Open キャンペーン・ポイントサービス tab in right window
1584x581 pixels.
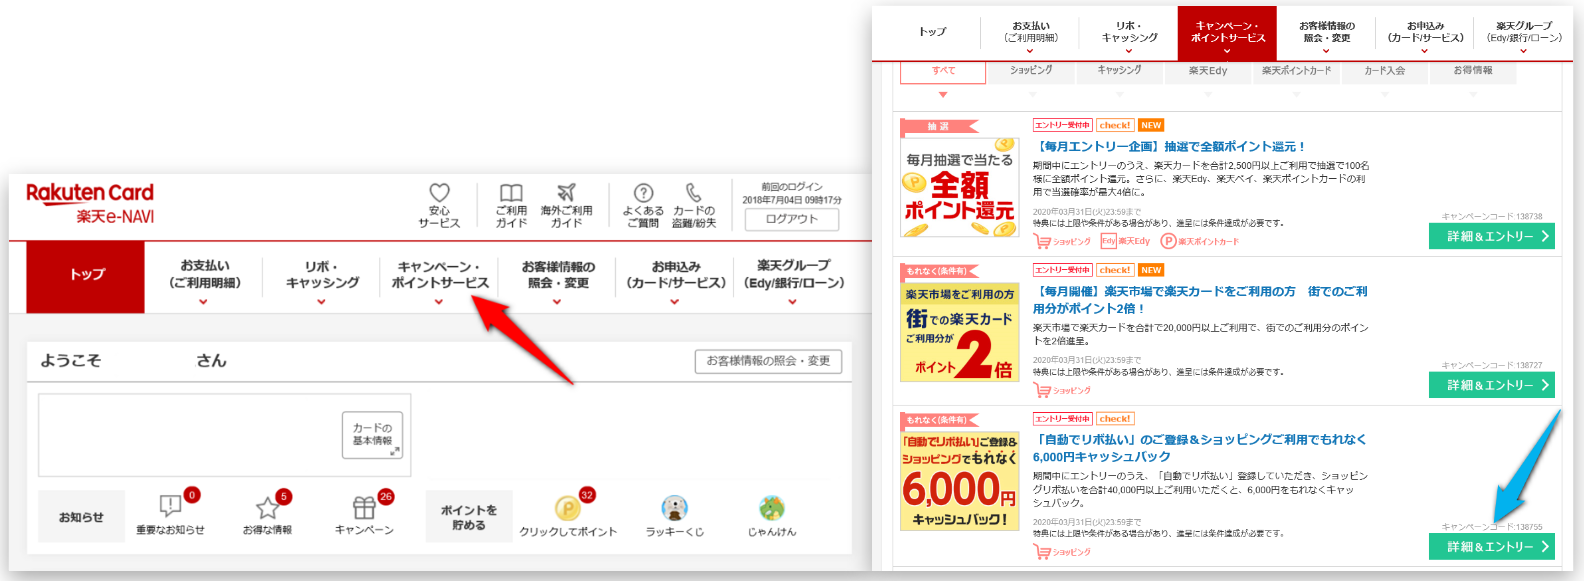pyautogui.click(x=1228, y=33)
